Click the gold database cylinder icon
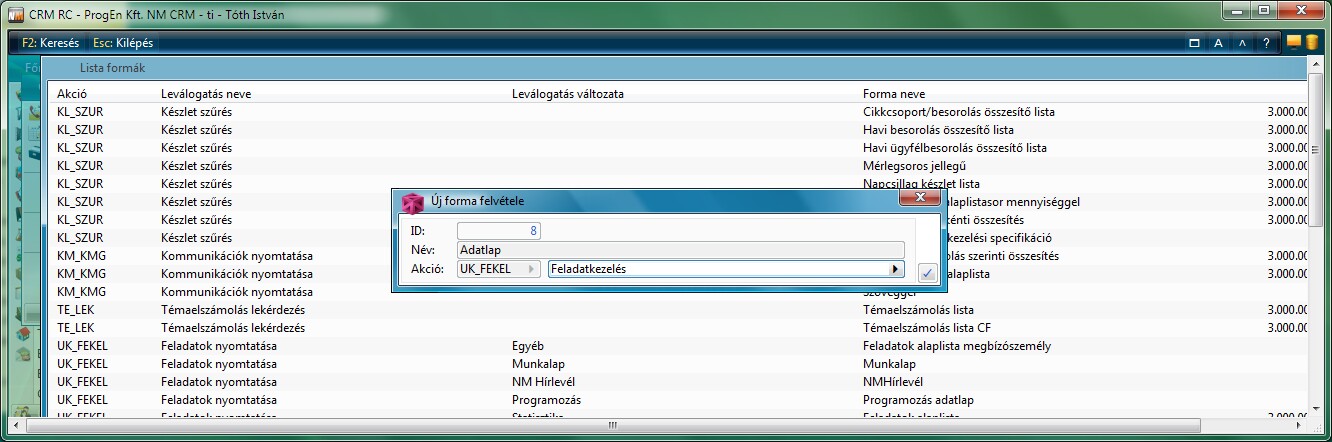1332x442 pixels. [1311, 42]
